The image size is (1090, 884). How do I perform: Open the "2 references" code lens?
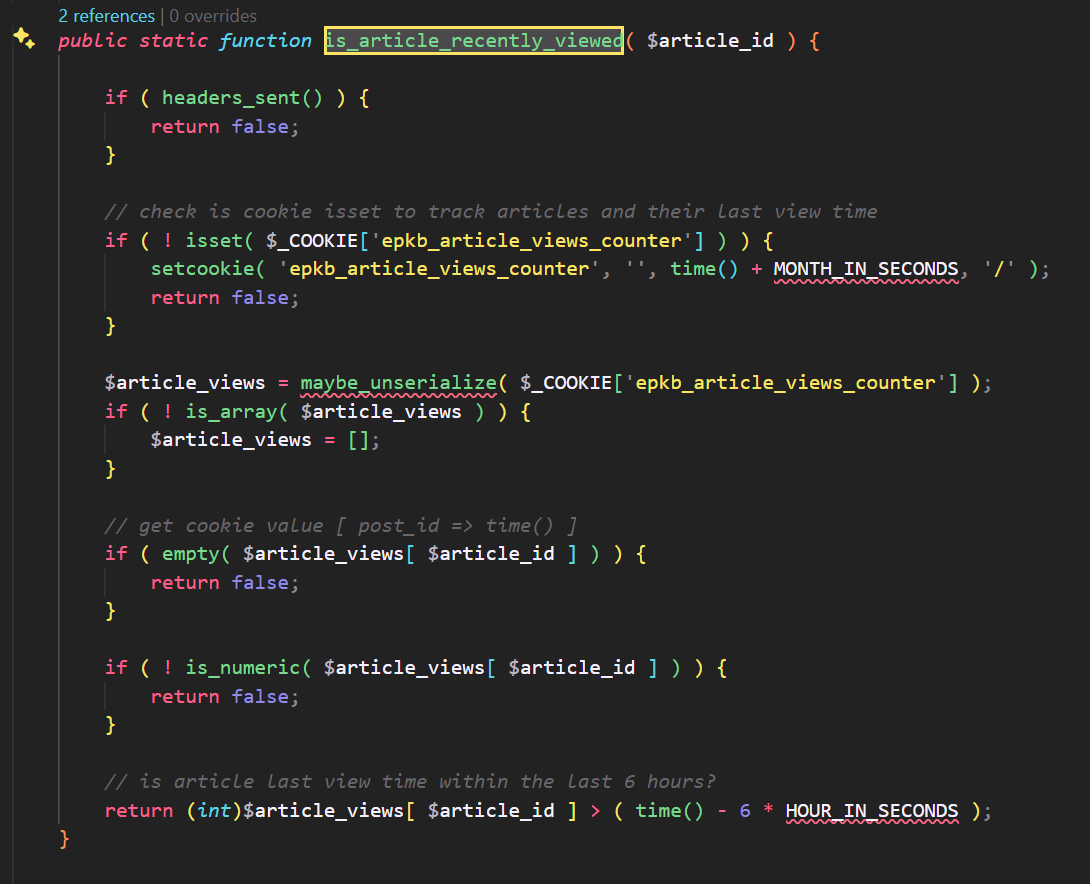point(106,16)
